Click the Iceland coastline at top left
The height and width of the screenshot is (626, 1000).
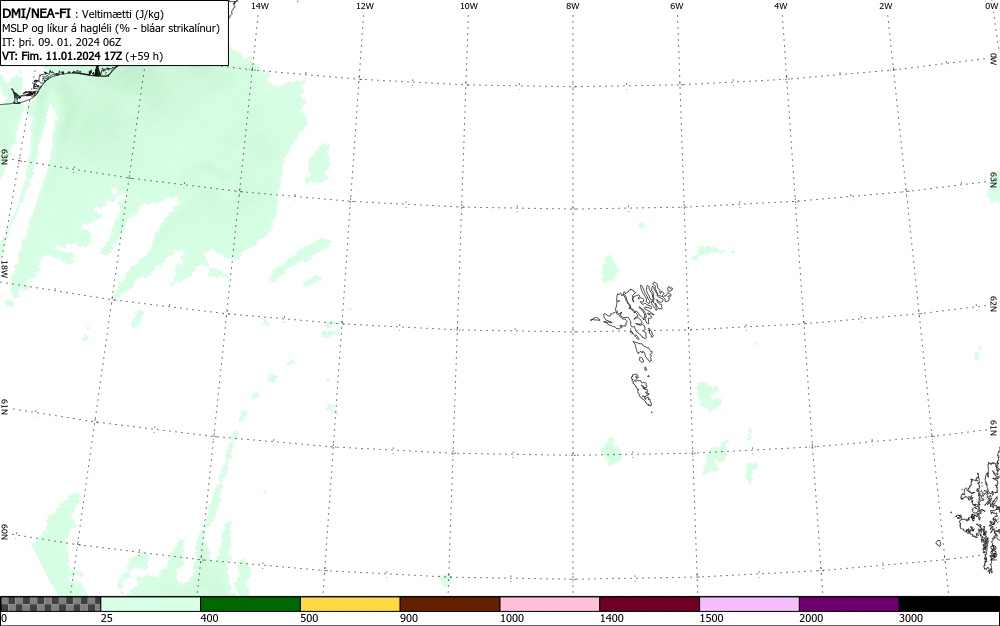point(57,83)
